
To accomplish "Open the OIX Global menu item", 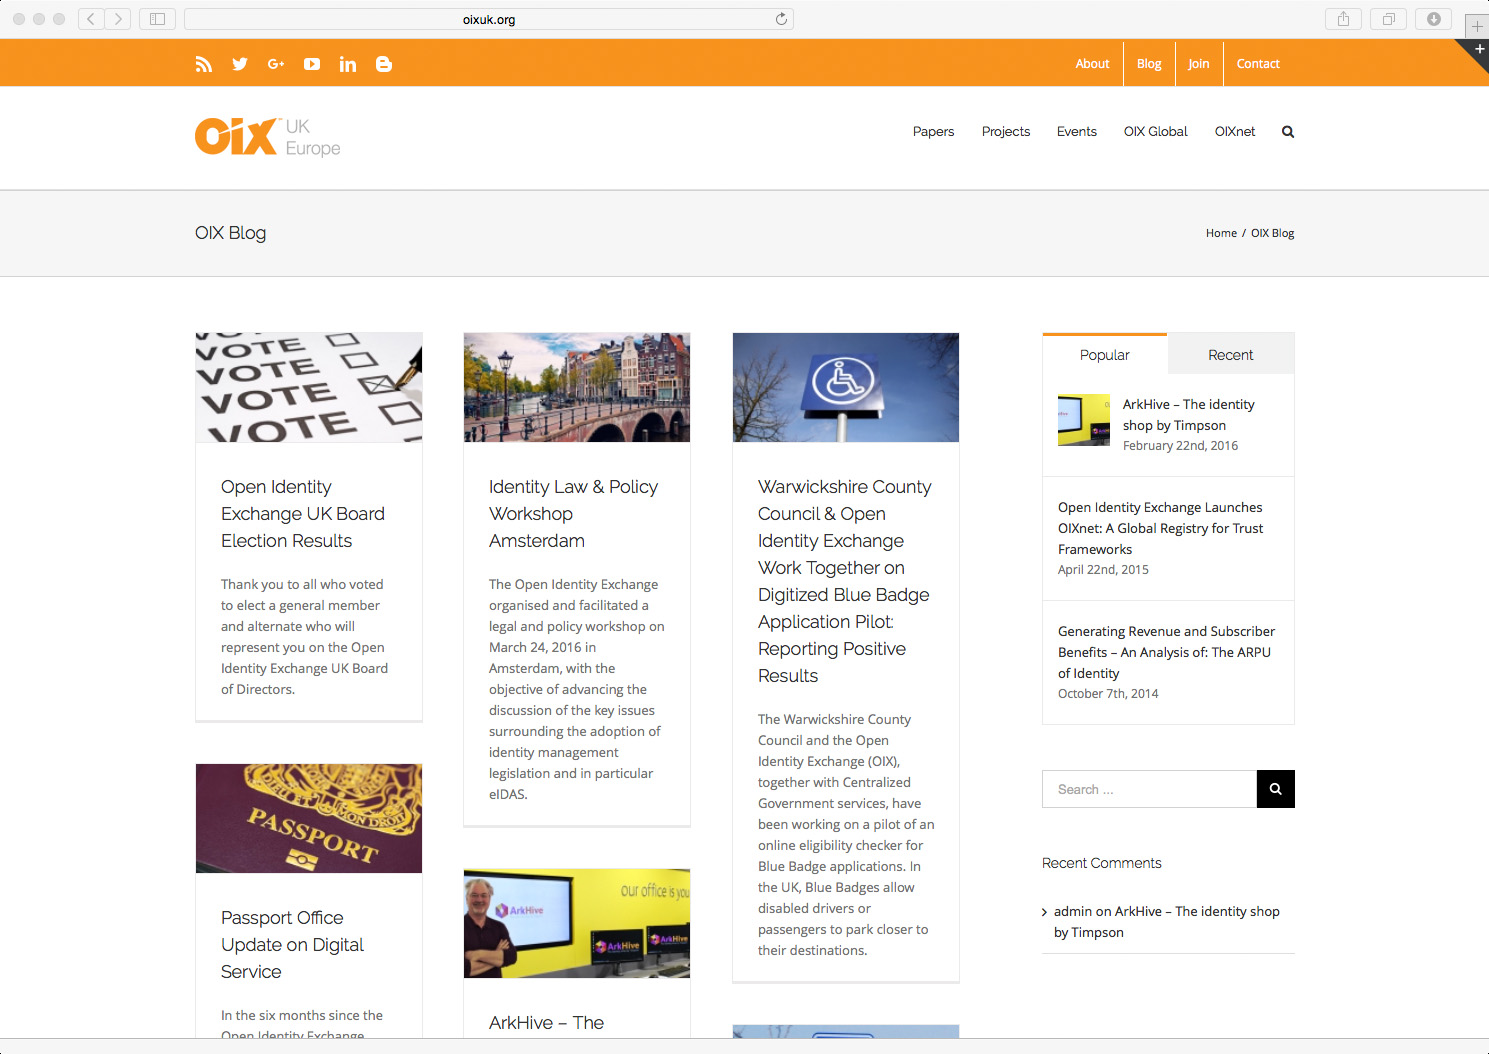I will point(1155,132).
